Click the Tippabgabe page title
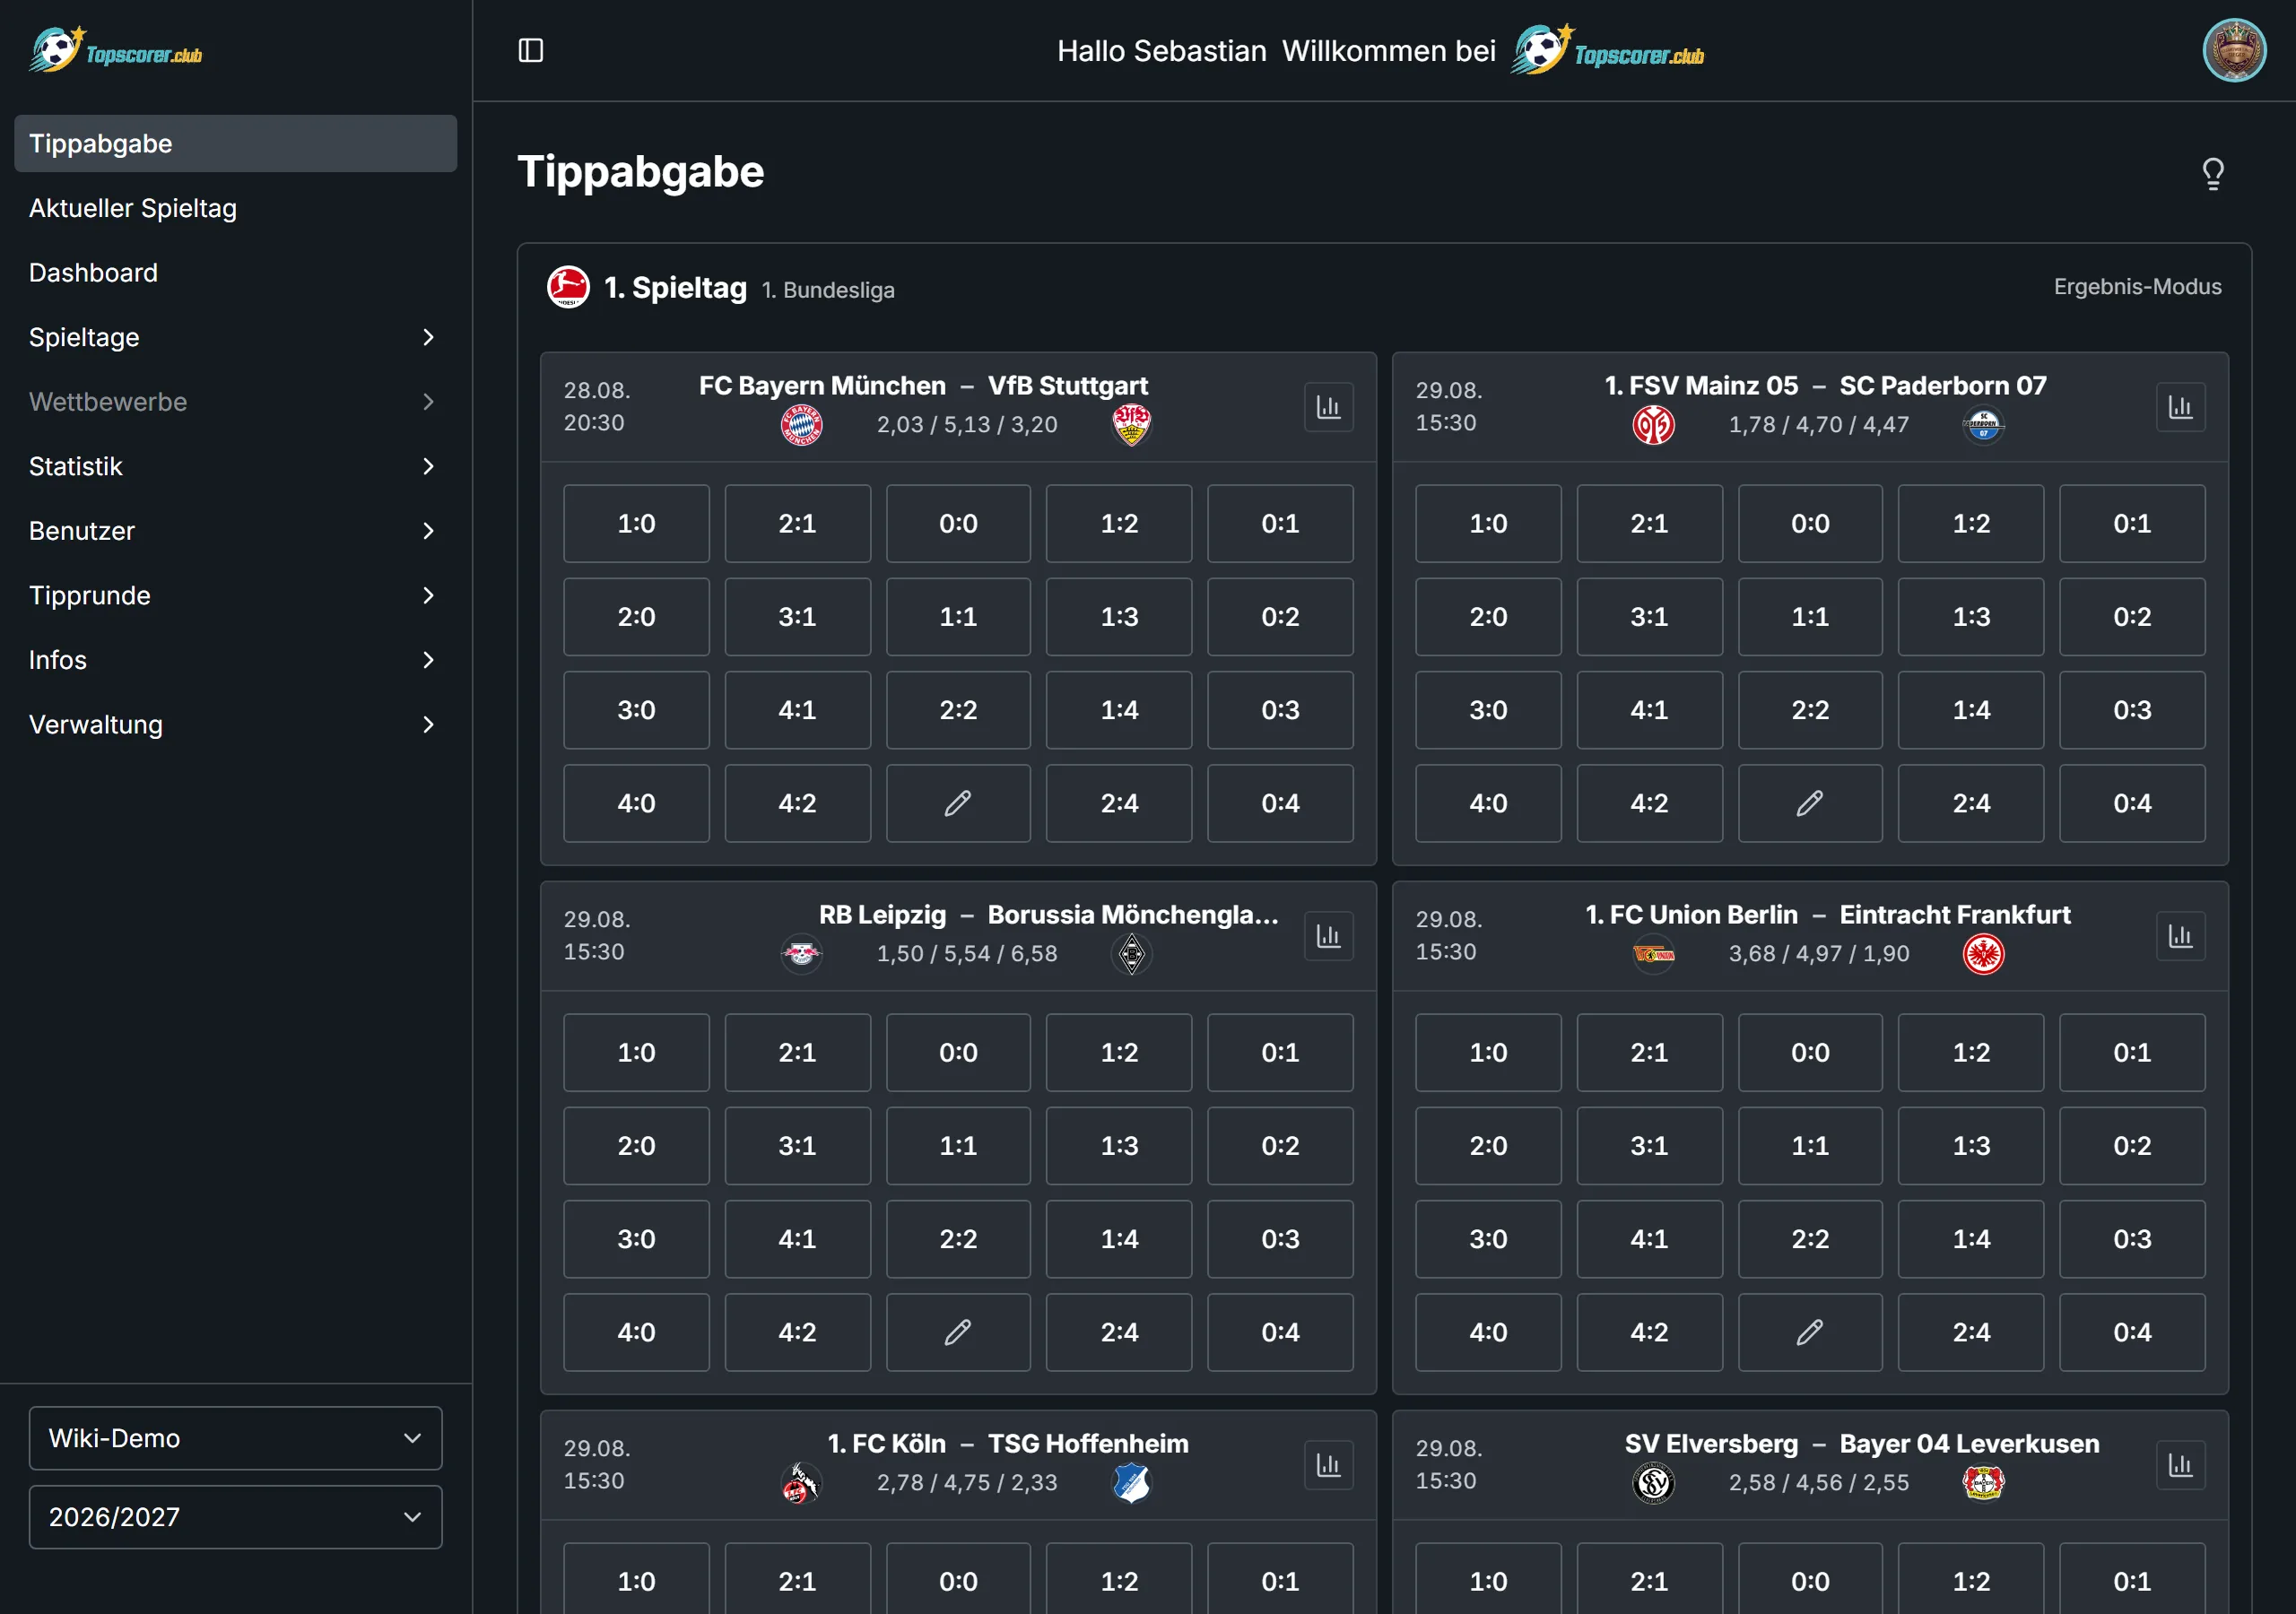 click(x=641, y=172)
